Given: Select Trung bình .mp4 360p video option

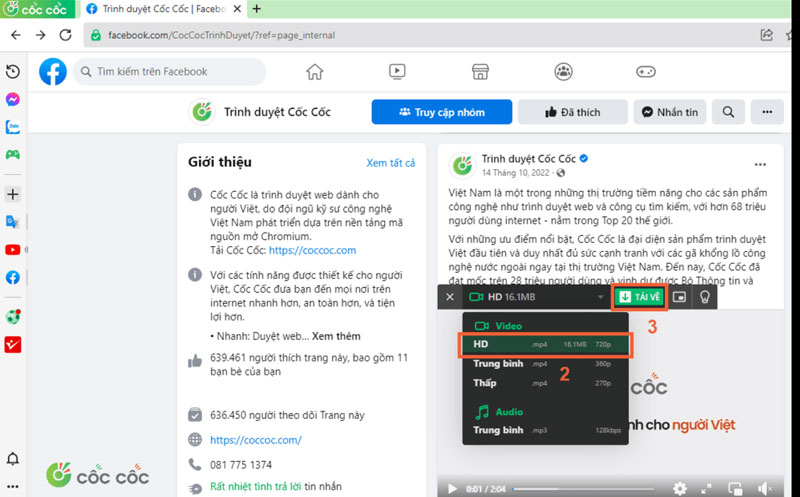Looking at the screenshot, I should (545, 364).
